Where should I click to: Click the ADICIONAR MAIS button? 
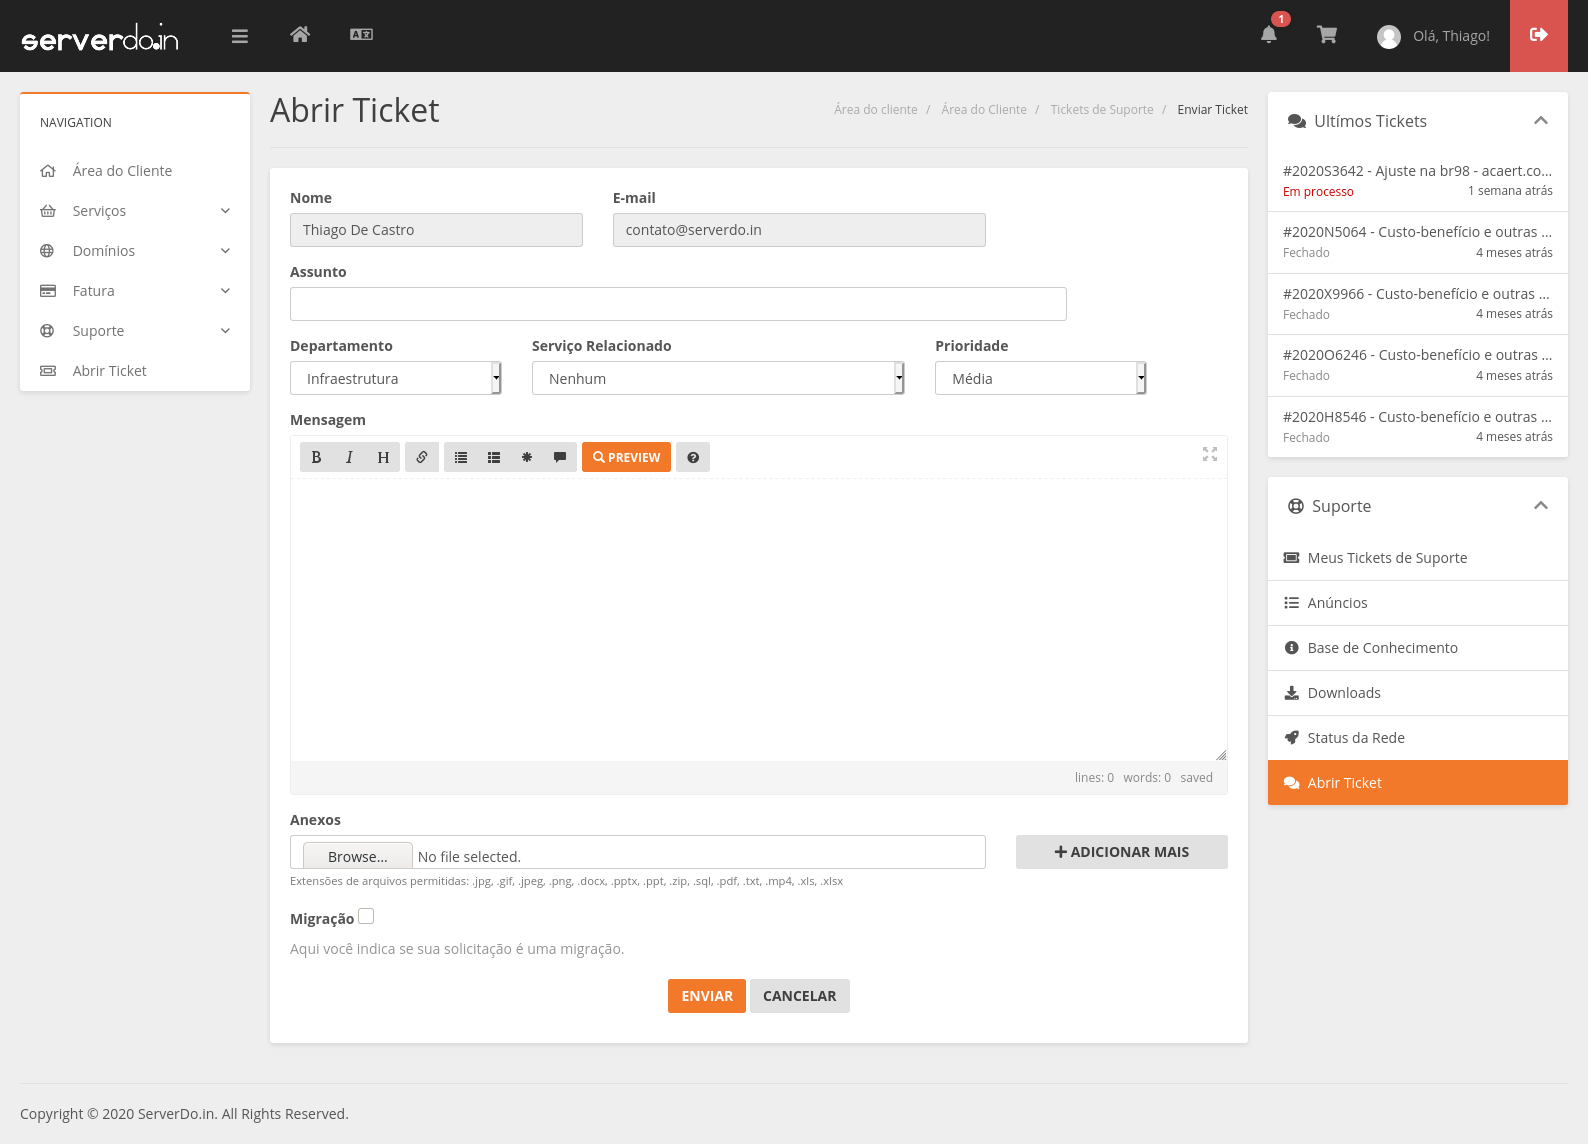(1121, 852)
